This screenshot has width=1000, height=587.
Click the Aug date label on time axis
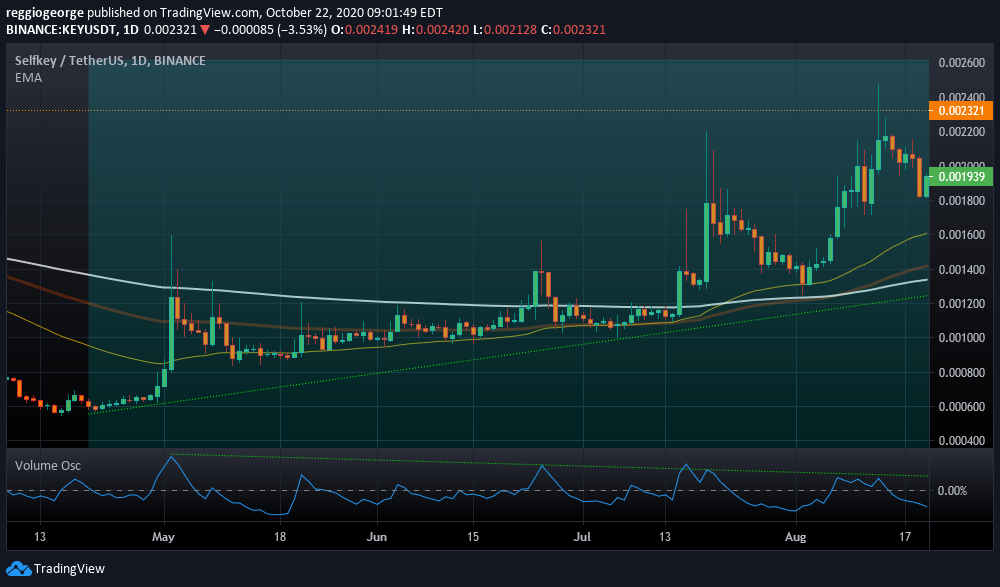coord(796,537)
